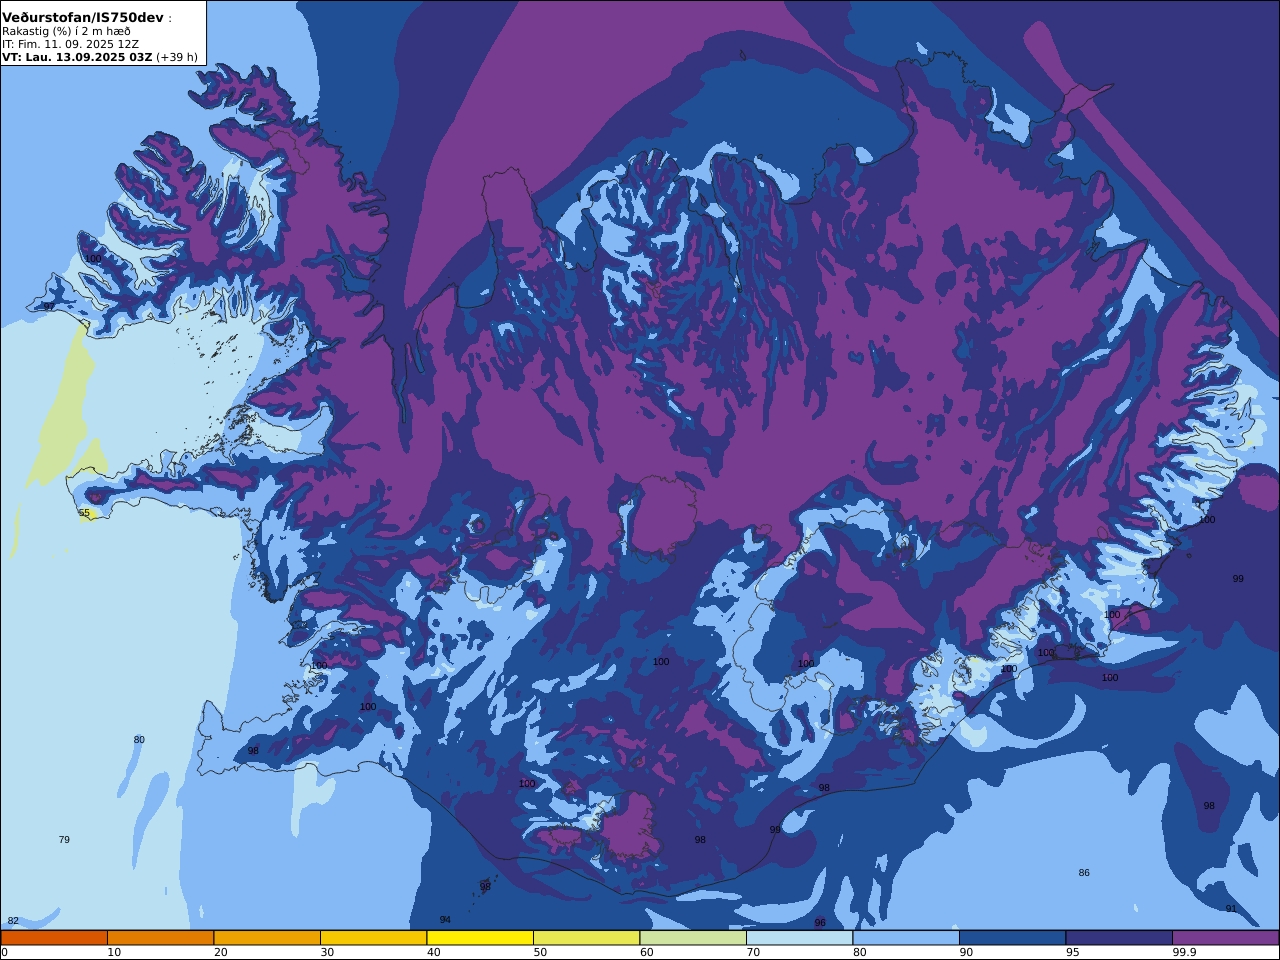Pick the yellow-green 50–60 legend segment
Image resolution: width=1280 pixels, height=960 pixels.
point(586,938)
